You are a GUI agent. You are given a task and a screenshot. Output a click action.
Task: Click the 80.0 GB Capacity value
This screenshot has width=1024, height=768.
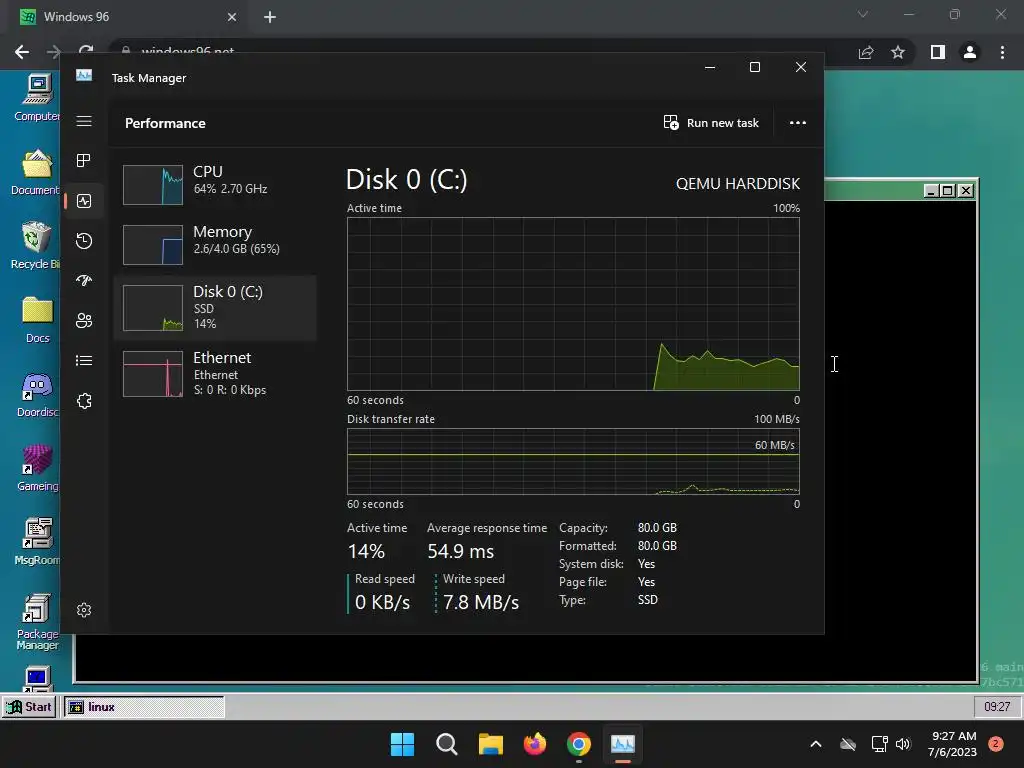[657, 528]
